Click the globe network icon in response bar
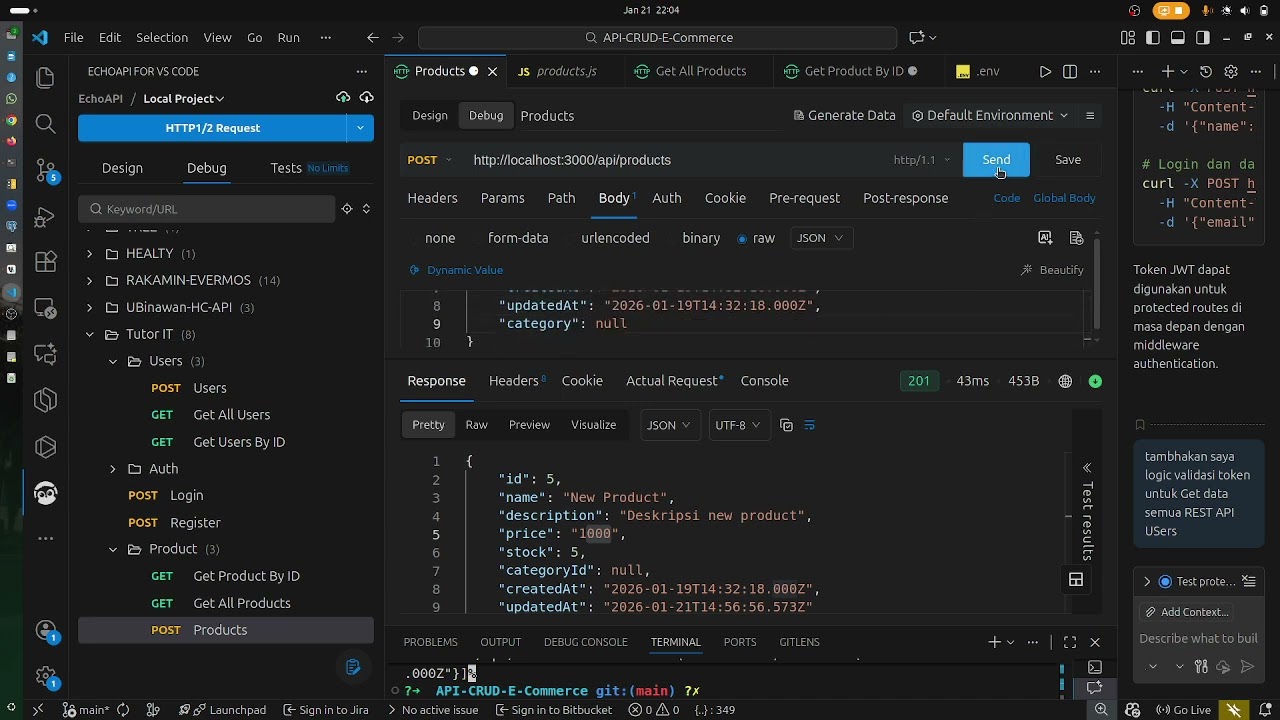The image size is (1280, 720). pos(1065,381)
